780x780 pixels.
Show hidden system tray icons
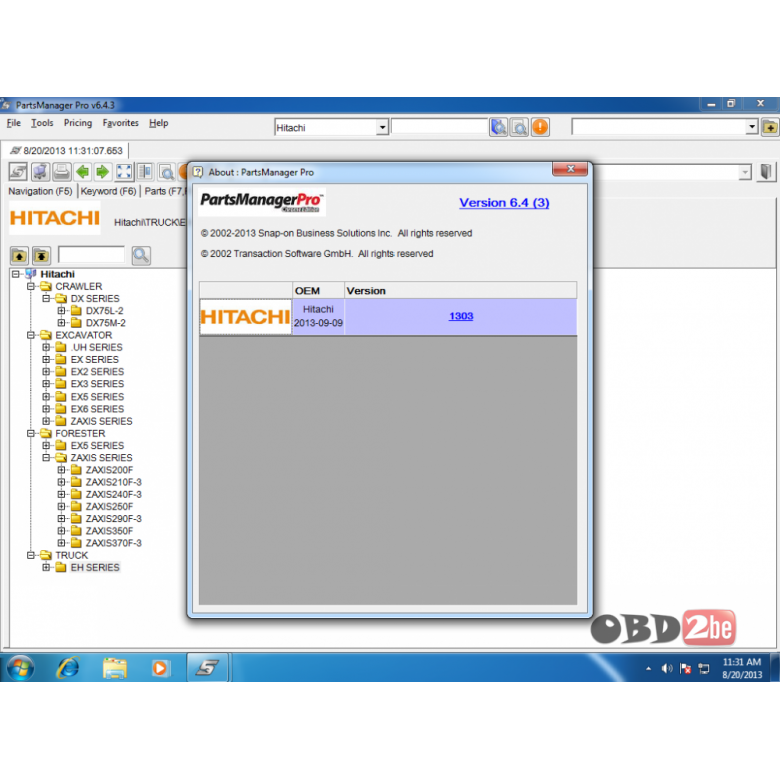pyautogui.click(x=648, y=669)
